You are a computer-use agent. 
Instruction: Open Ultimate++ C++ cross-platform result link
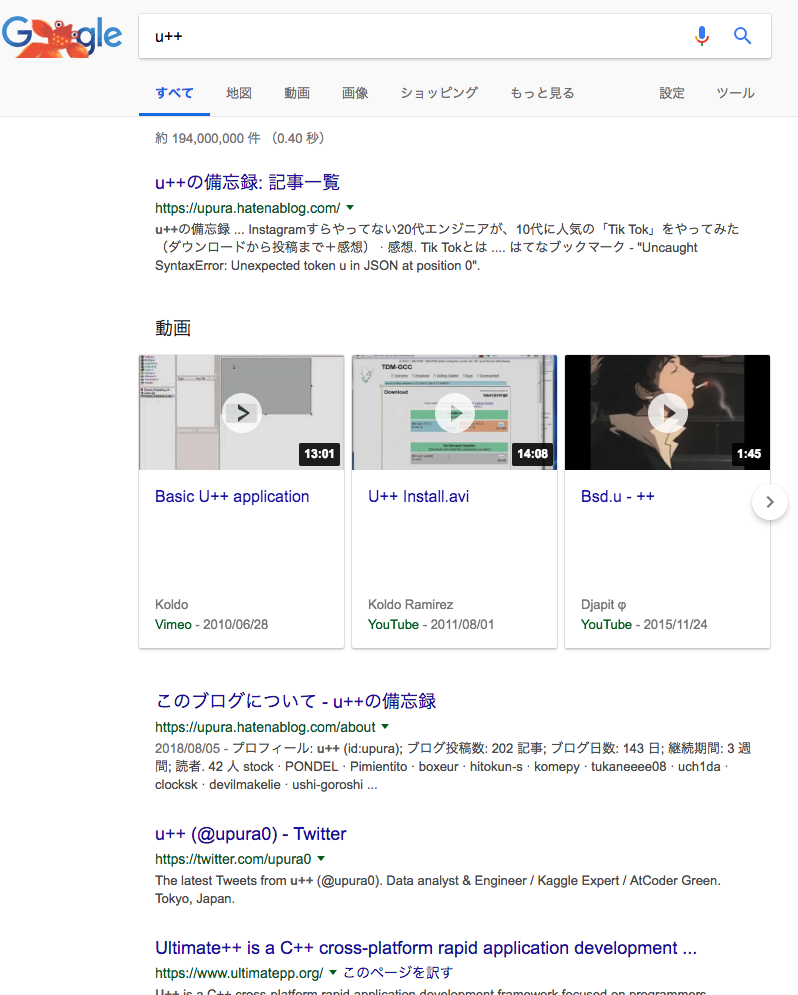tap(426, 948)
